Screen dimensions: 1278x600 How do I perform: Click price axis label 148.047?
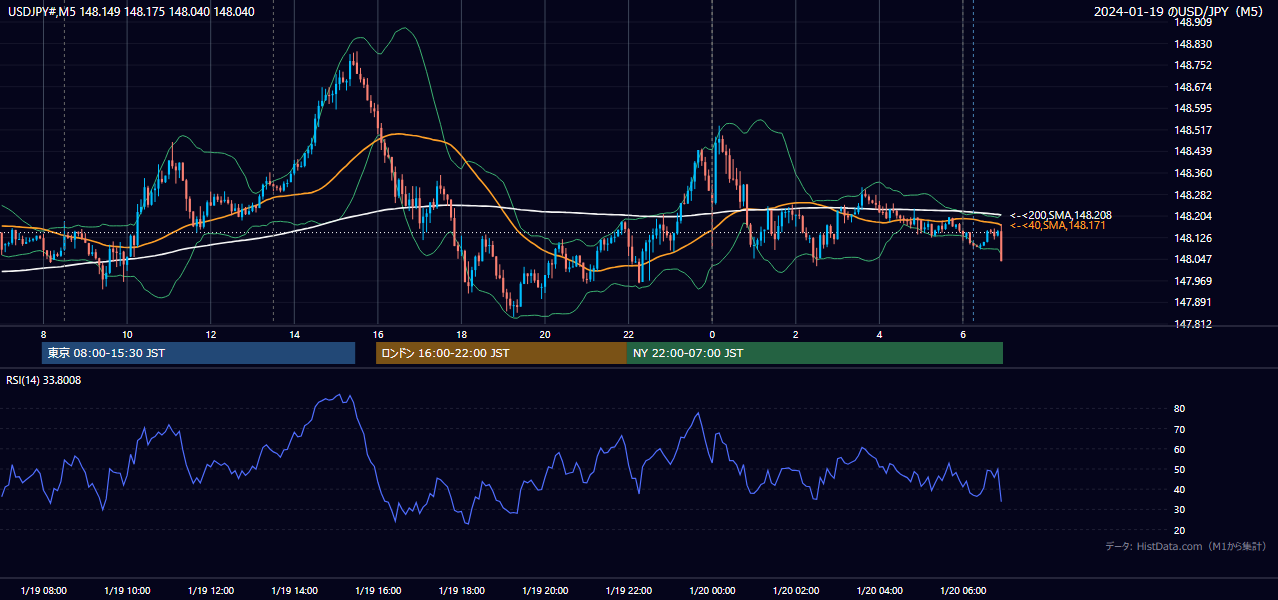(x=1194, y=259)
